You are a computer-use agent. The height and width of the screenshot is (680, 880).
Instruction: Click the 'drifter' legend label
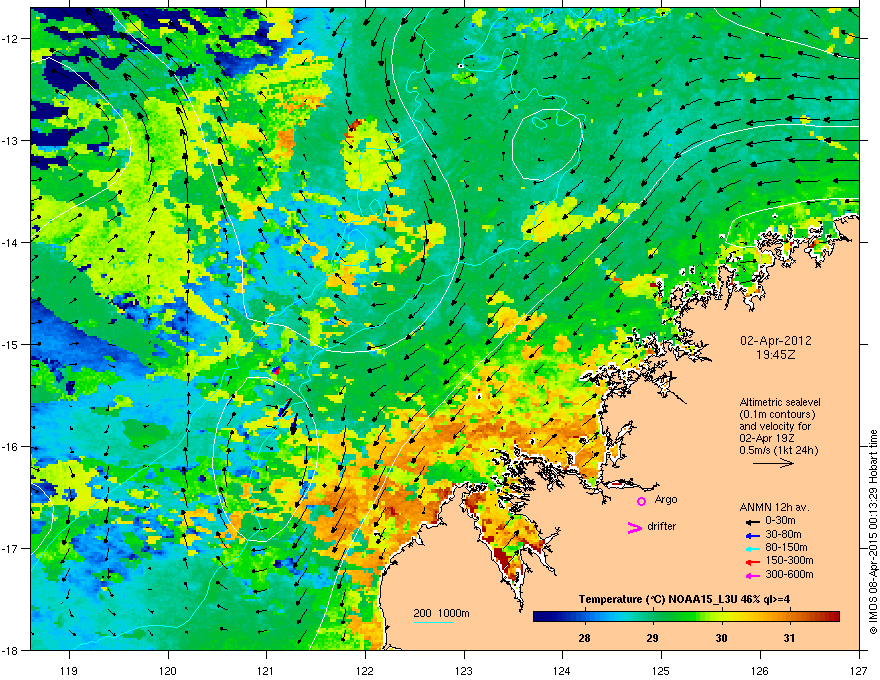click(662, 526)
